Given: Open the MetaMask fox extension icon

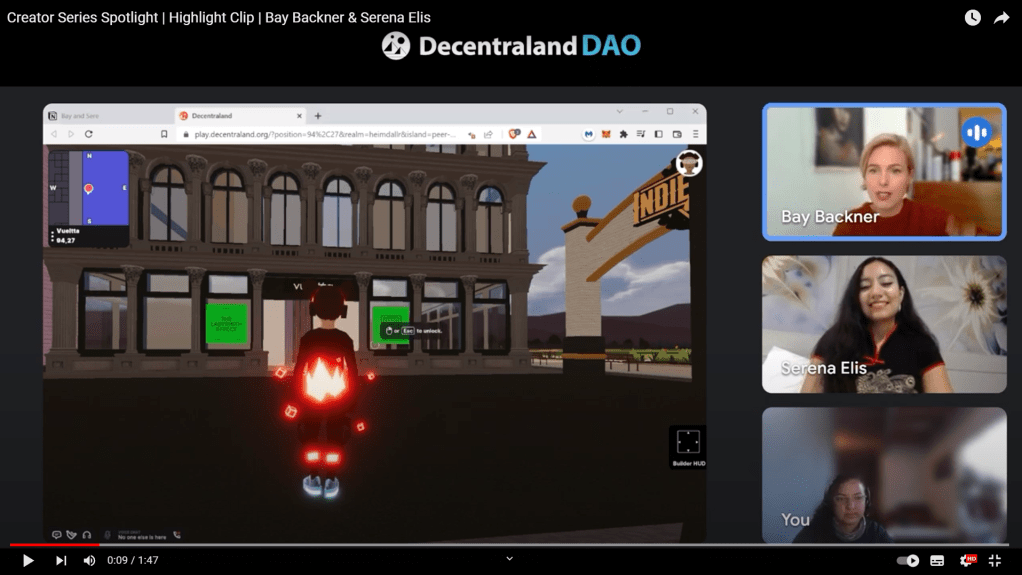Looking at the screenshot, I should pyautogui.click(x=606, y=134).
